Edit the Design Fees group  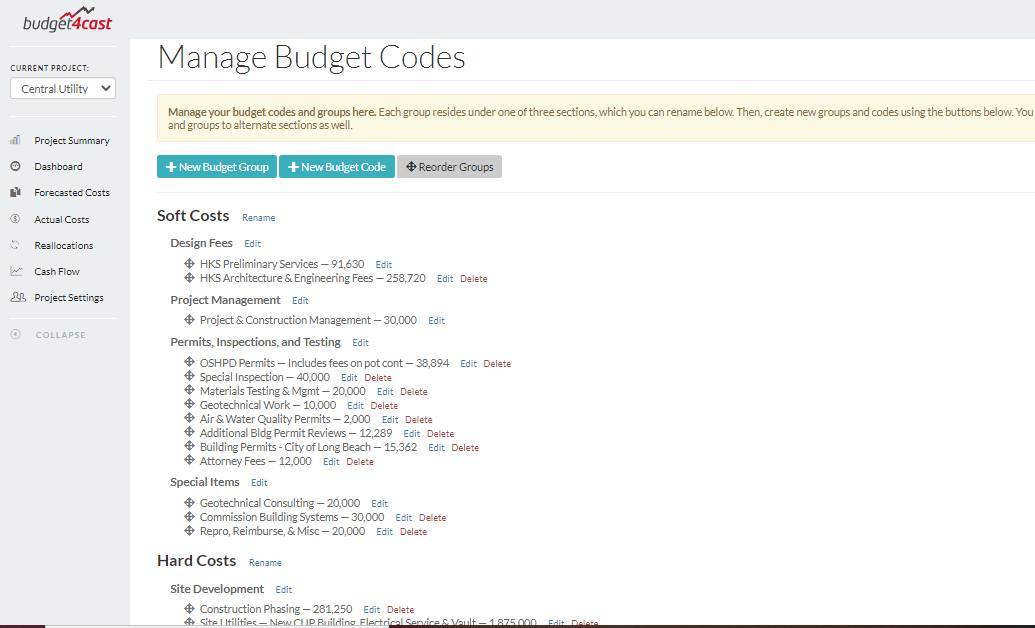point(252,244)
